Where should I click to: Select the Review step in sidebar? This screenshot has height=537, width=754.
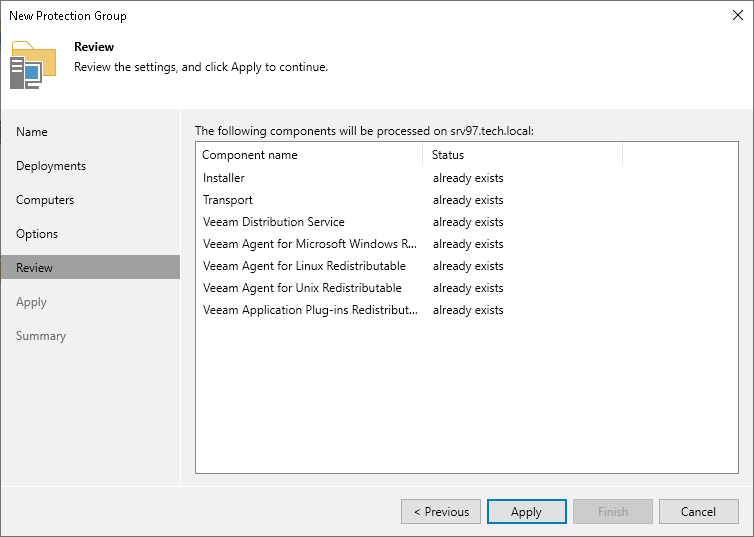(90, 267)
